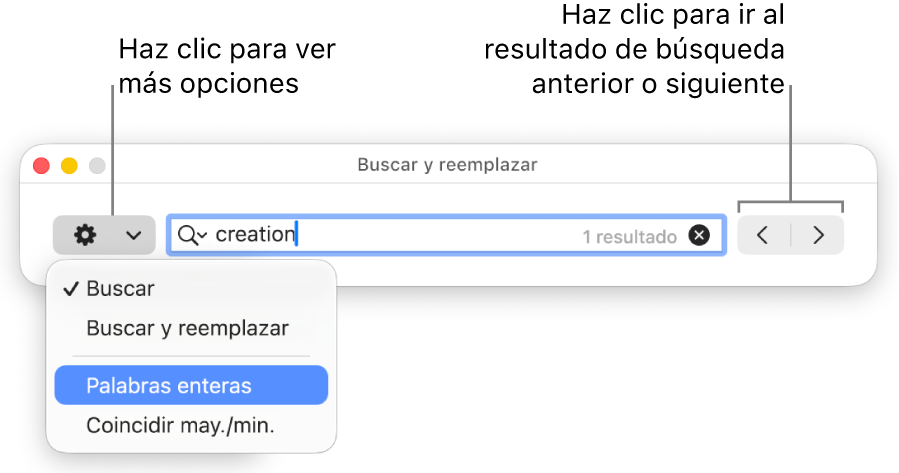Close the Buscar y reemplazar window

(x=41, y=165)
